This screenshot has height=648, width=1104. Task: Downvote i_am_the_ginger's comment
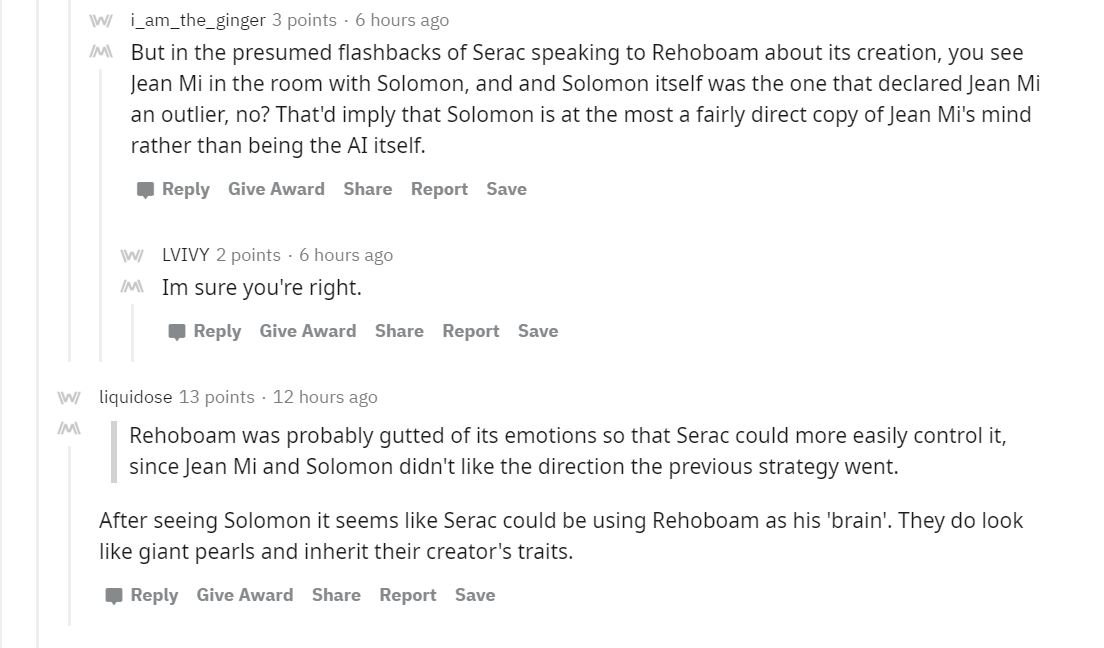(101, 51)
